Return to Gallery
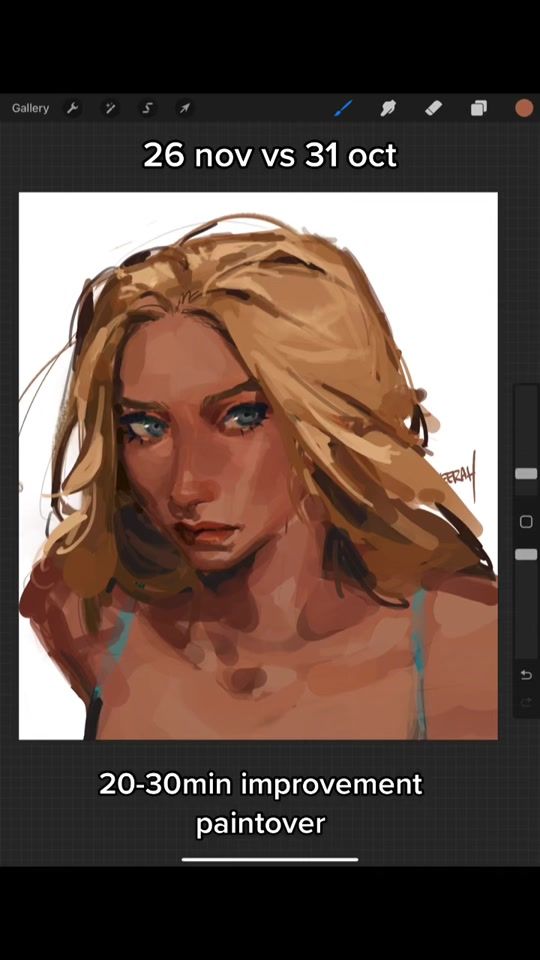Viewport: 540px width, 960px height. point(30,108)
